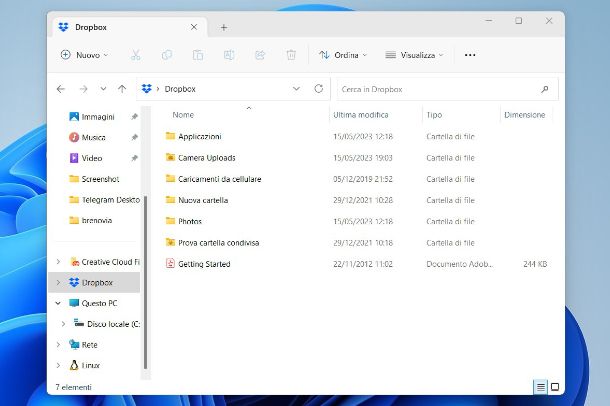Add a new tab with plus
Viewport: 610px width, 406px height.
coord(224,27)
